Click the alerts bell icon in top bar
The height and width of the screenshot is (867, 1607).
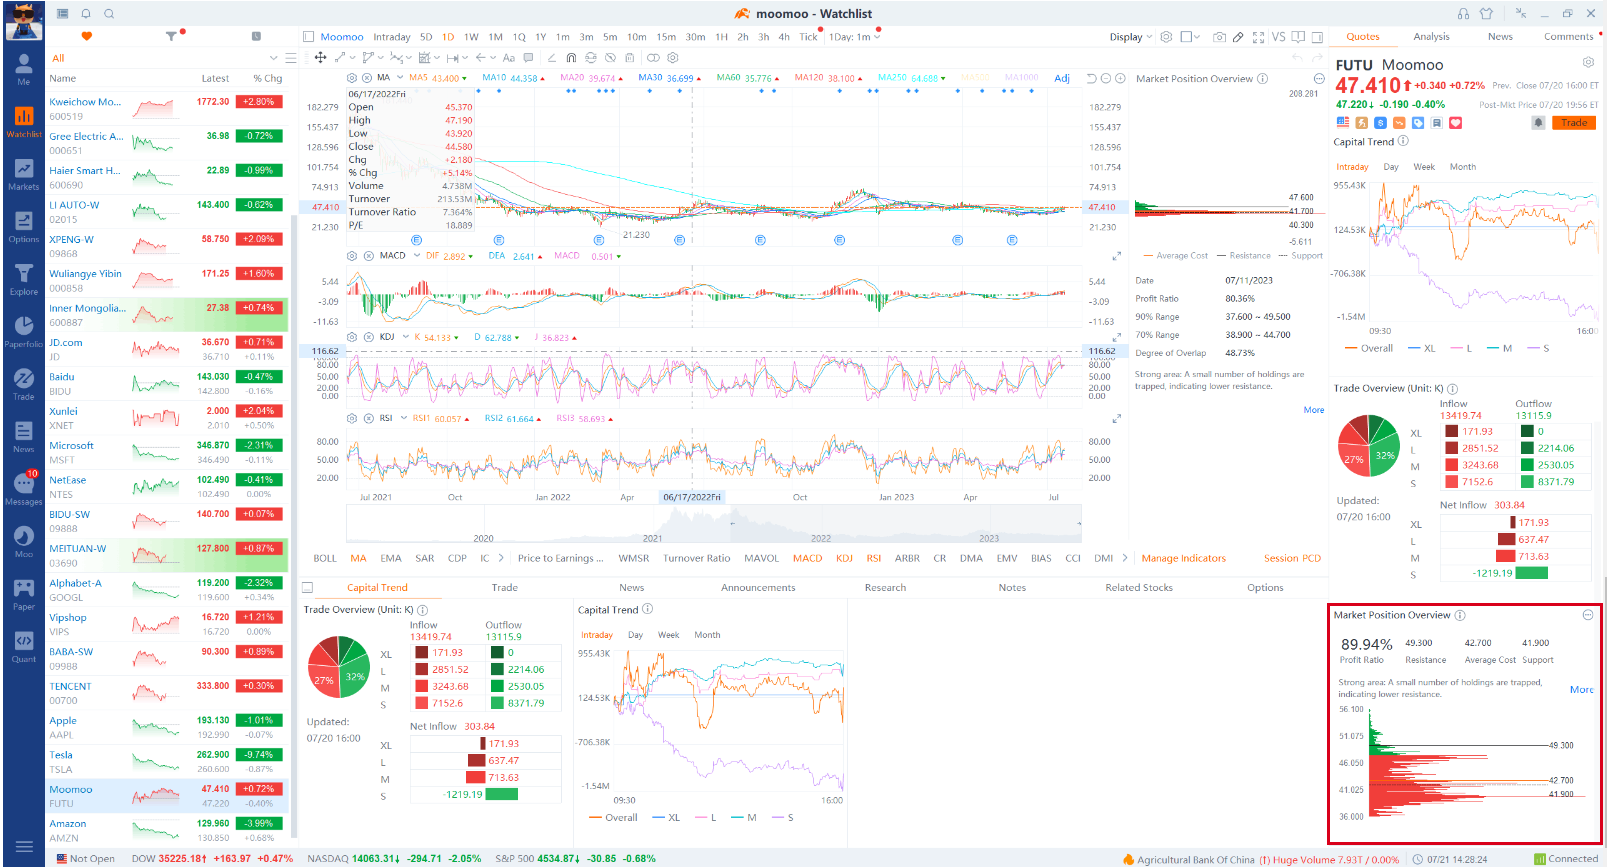coord(86,14)
